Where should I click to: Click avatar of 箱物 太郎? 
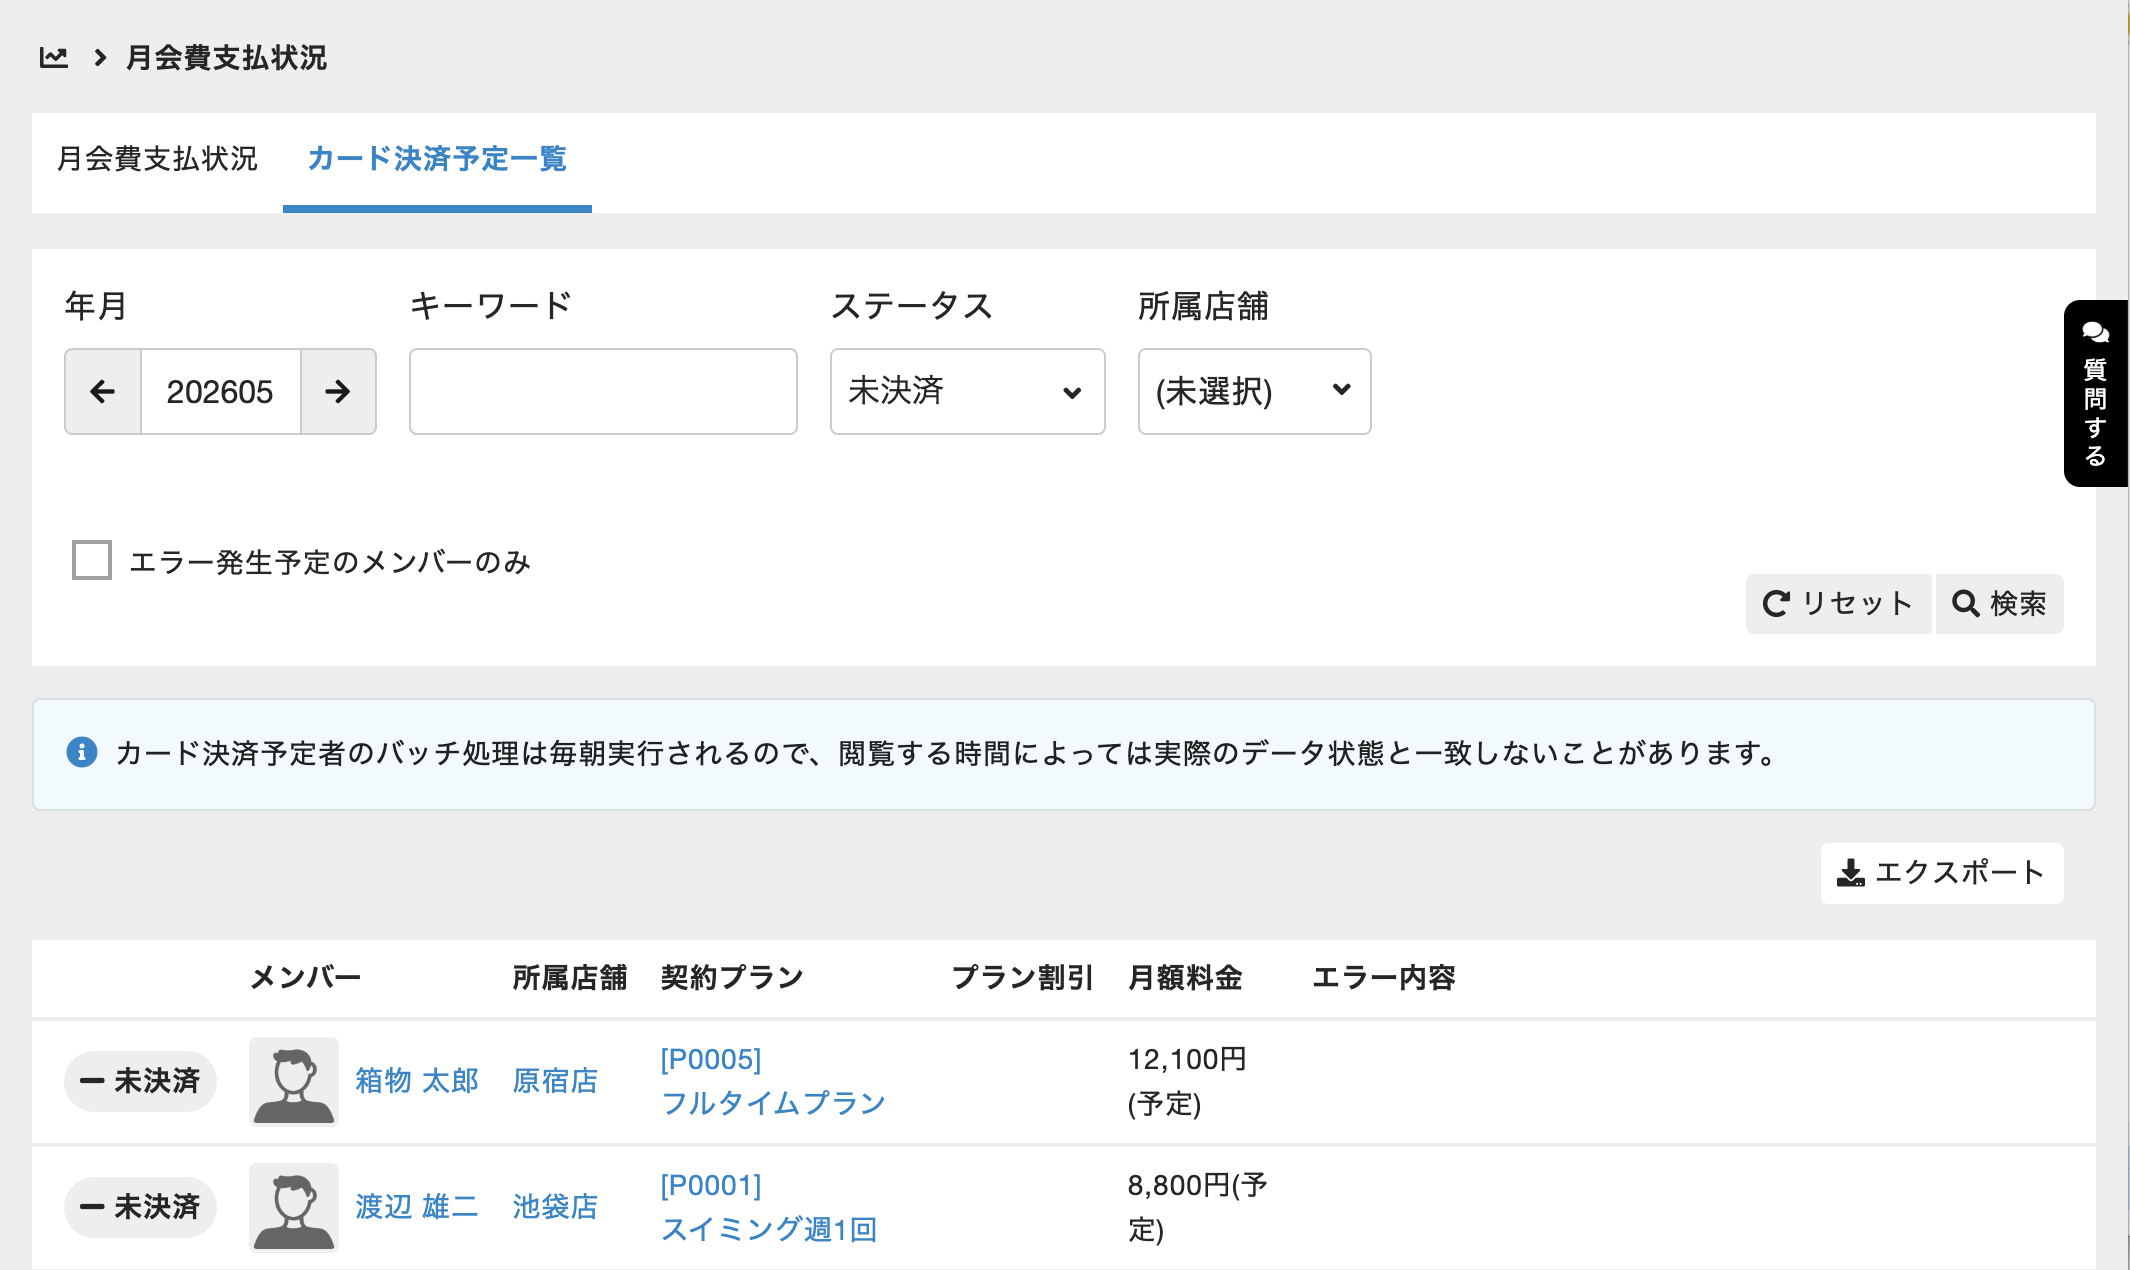[294, 1081]
